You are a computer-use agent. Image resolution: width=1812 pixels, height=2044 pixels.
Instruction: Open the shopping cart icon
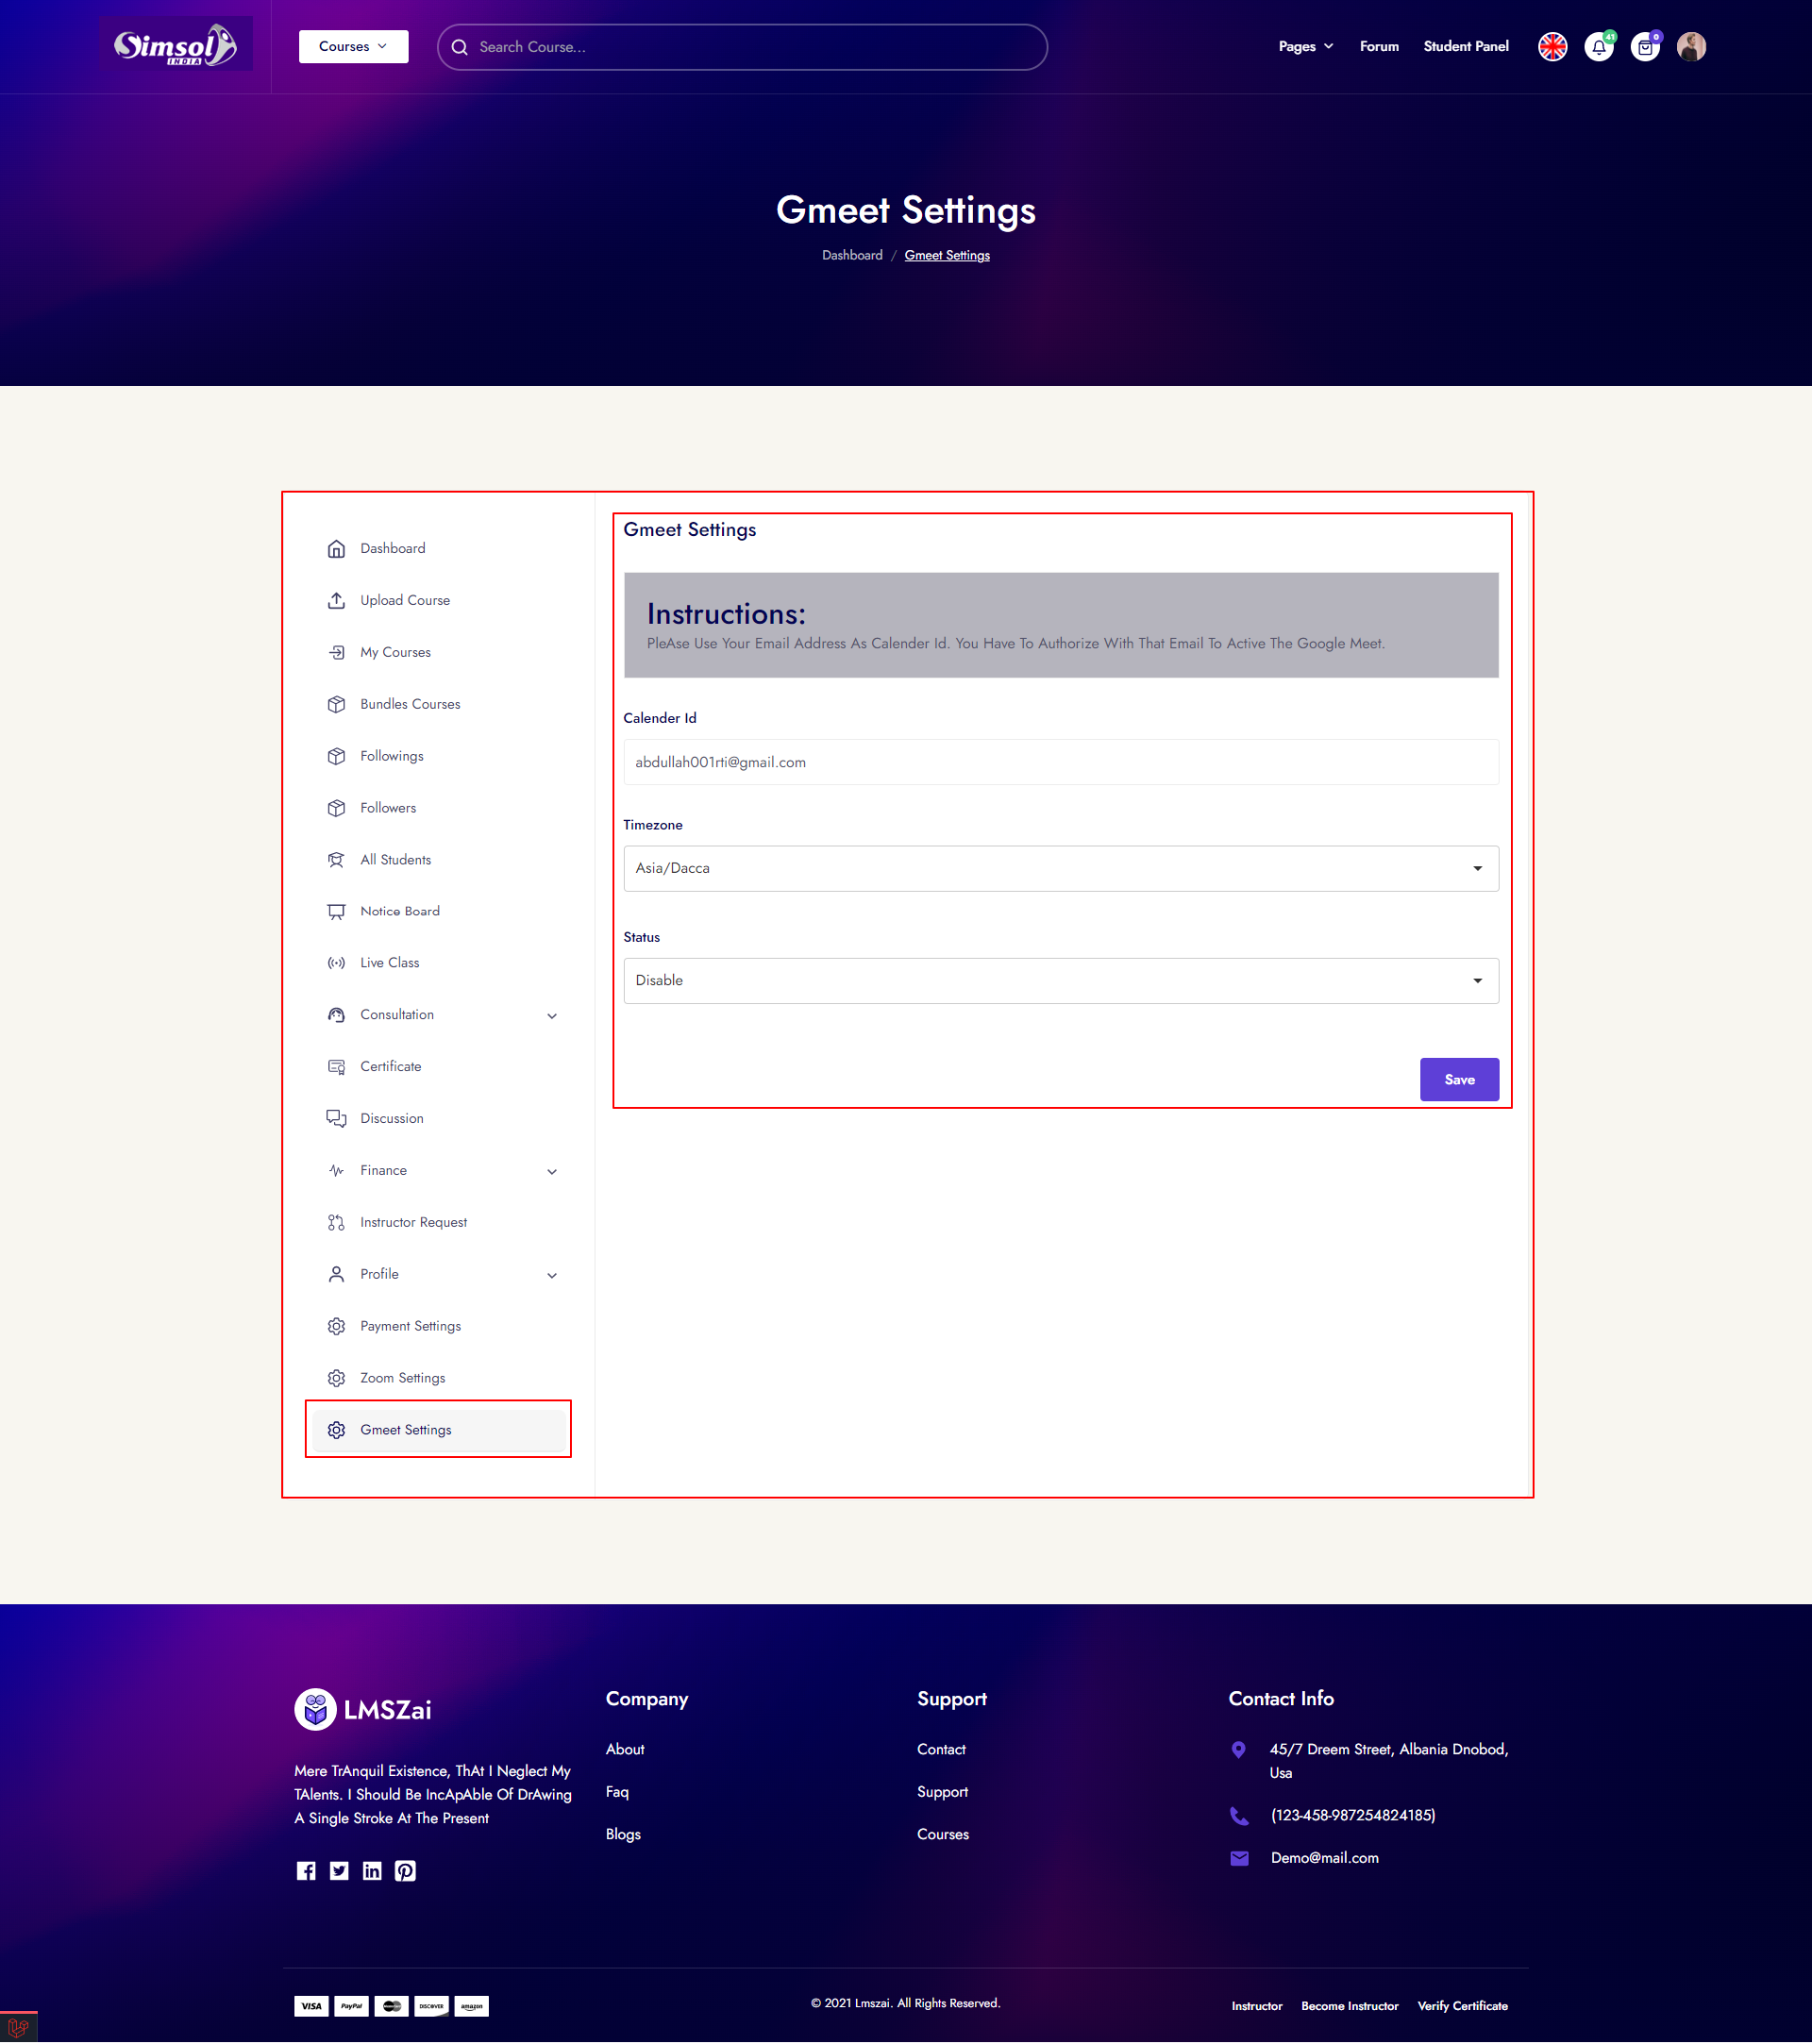[x=1644, y=47]
